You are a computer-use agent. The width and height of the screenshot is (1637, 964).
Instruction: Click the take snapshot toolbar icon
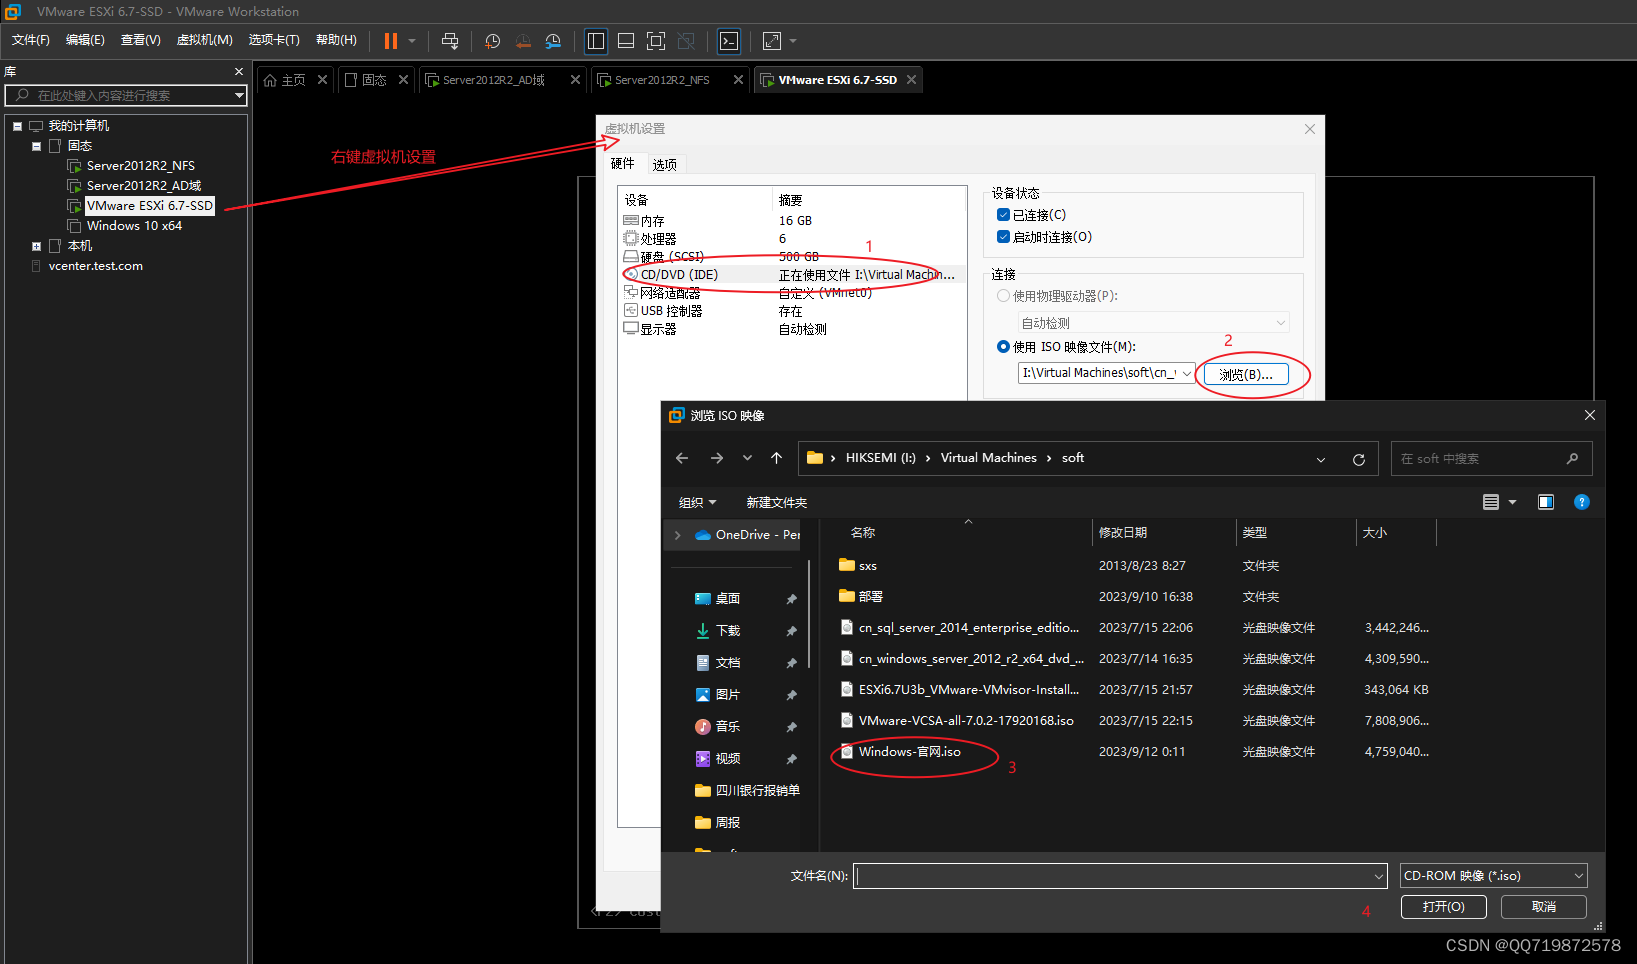click(493, 41)
